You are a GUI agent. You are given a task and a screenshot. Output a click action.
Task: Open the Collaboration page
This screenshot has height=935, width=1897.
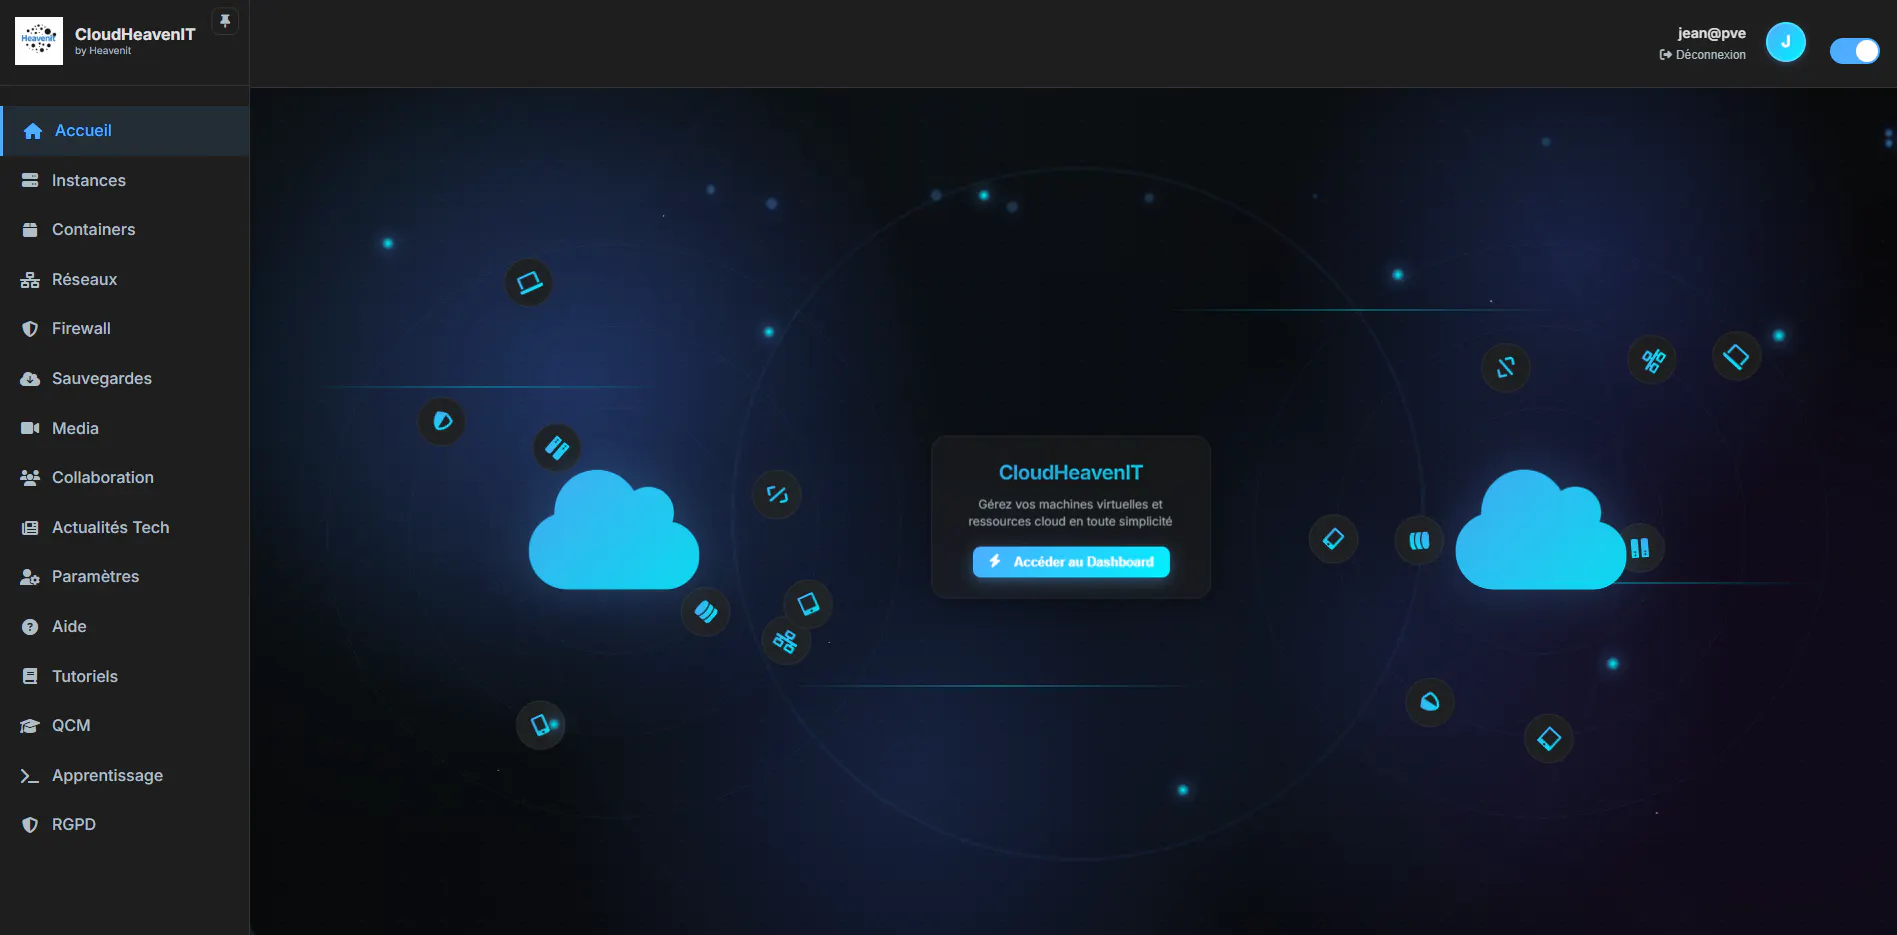pyautogui.click(x=125, y=478)
